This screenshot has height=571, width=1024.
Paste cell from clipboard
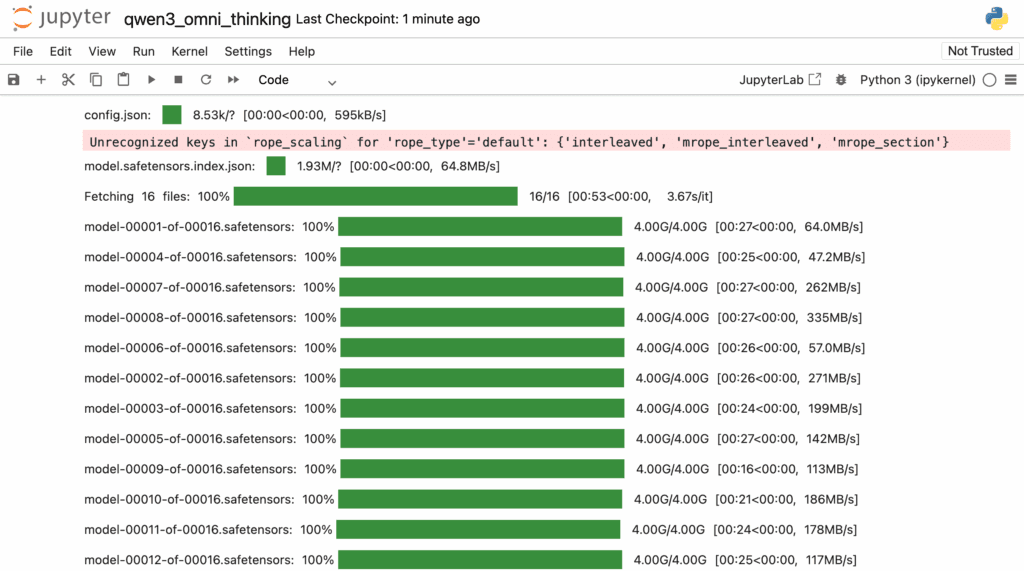coord(123,80)
